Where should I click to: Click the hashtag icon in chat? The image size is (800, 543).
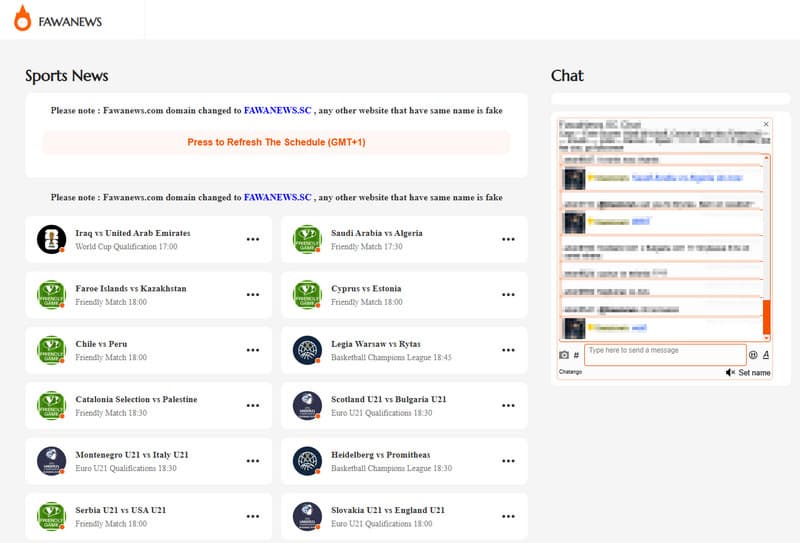coord(576,355)
